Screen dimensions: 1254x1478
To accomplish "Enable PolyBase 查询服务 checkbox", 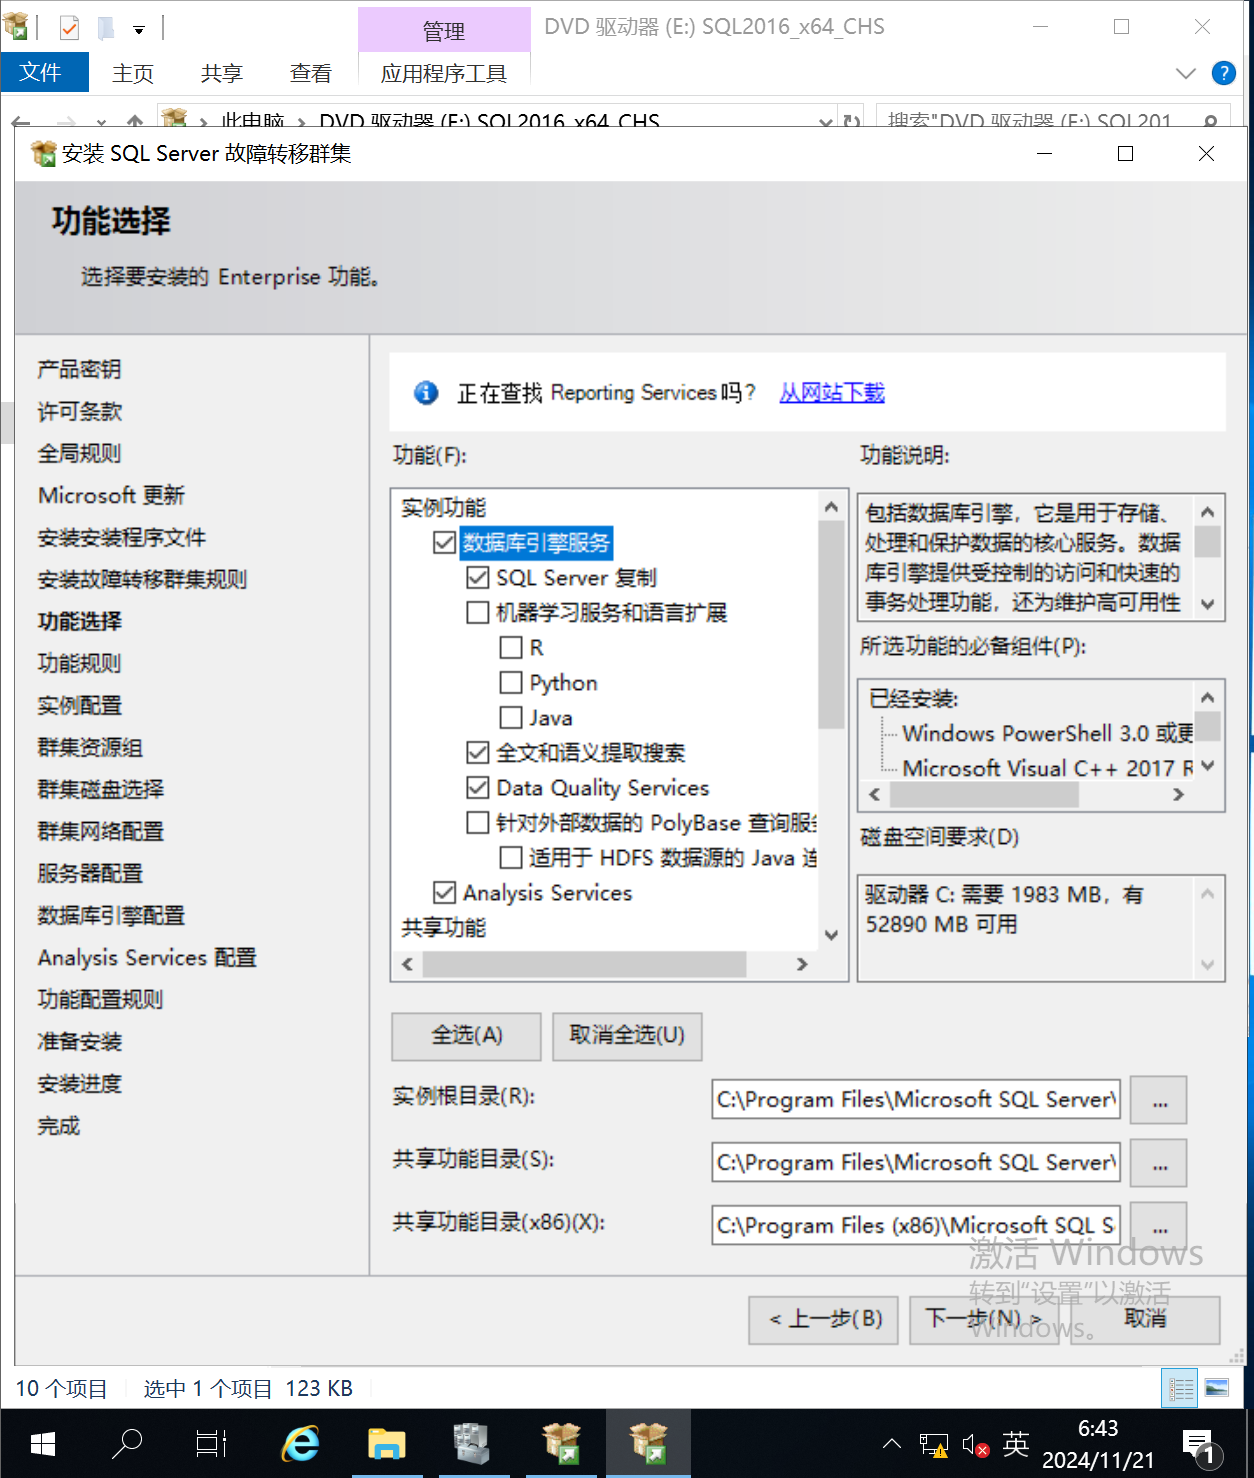I will 478,823.
